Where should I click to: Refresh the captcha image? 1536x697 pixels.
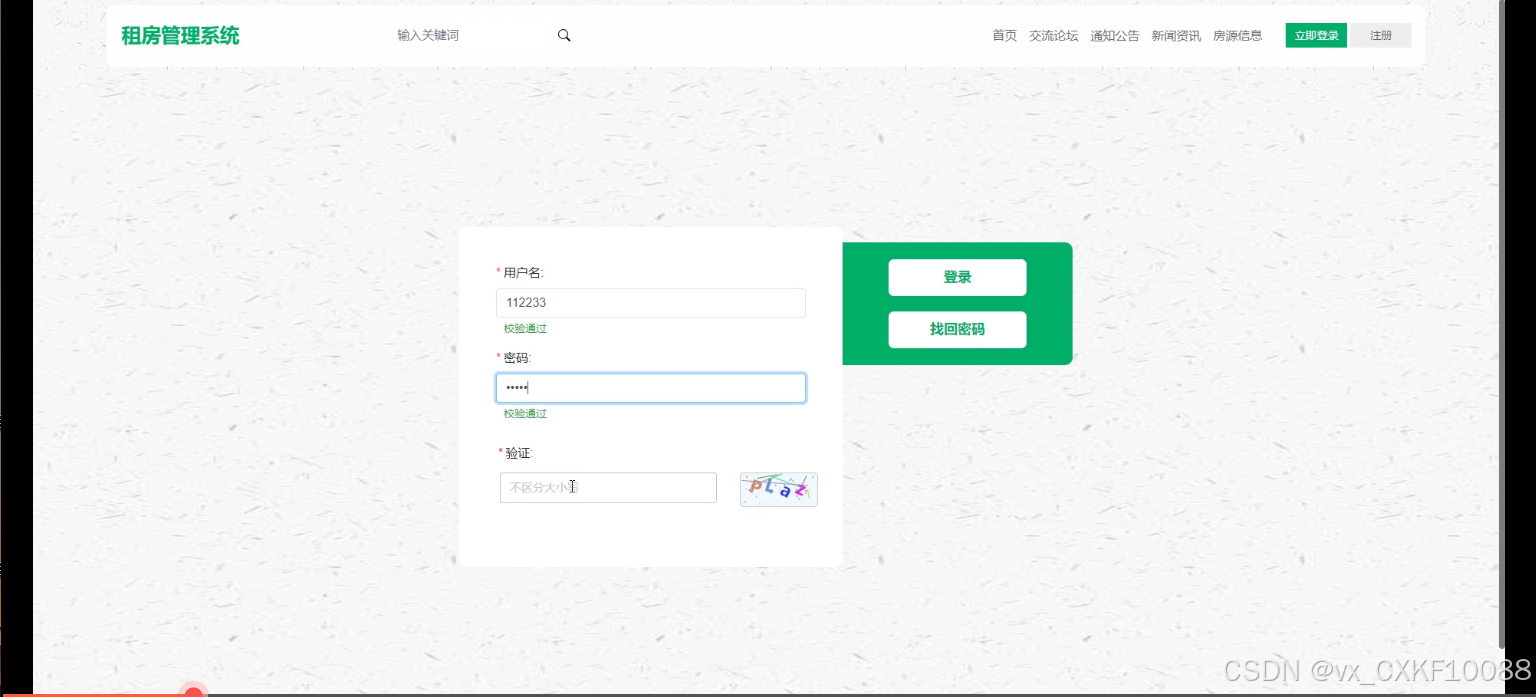tap(779, 489)
